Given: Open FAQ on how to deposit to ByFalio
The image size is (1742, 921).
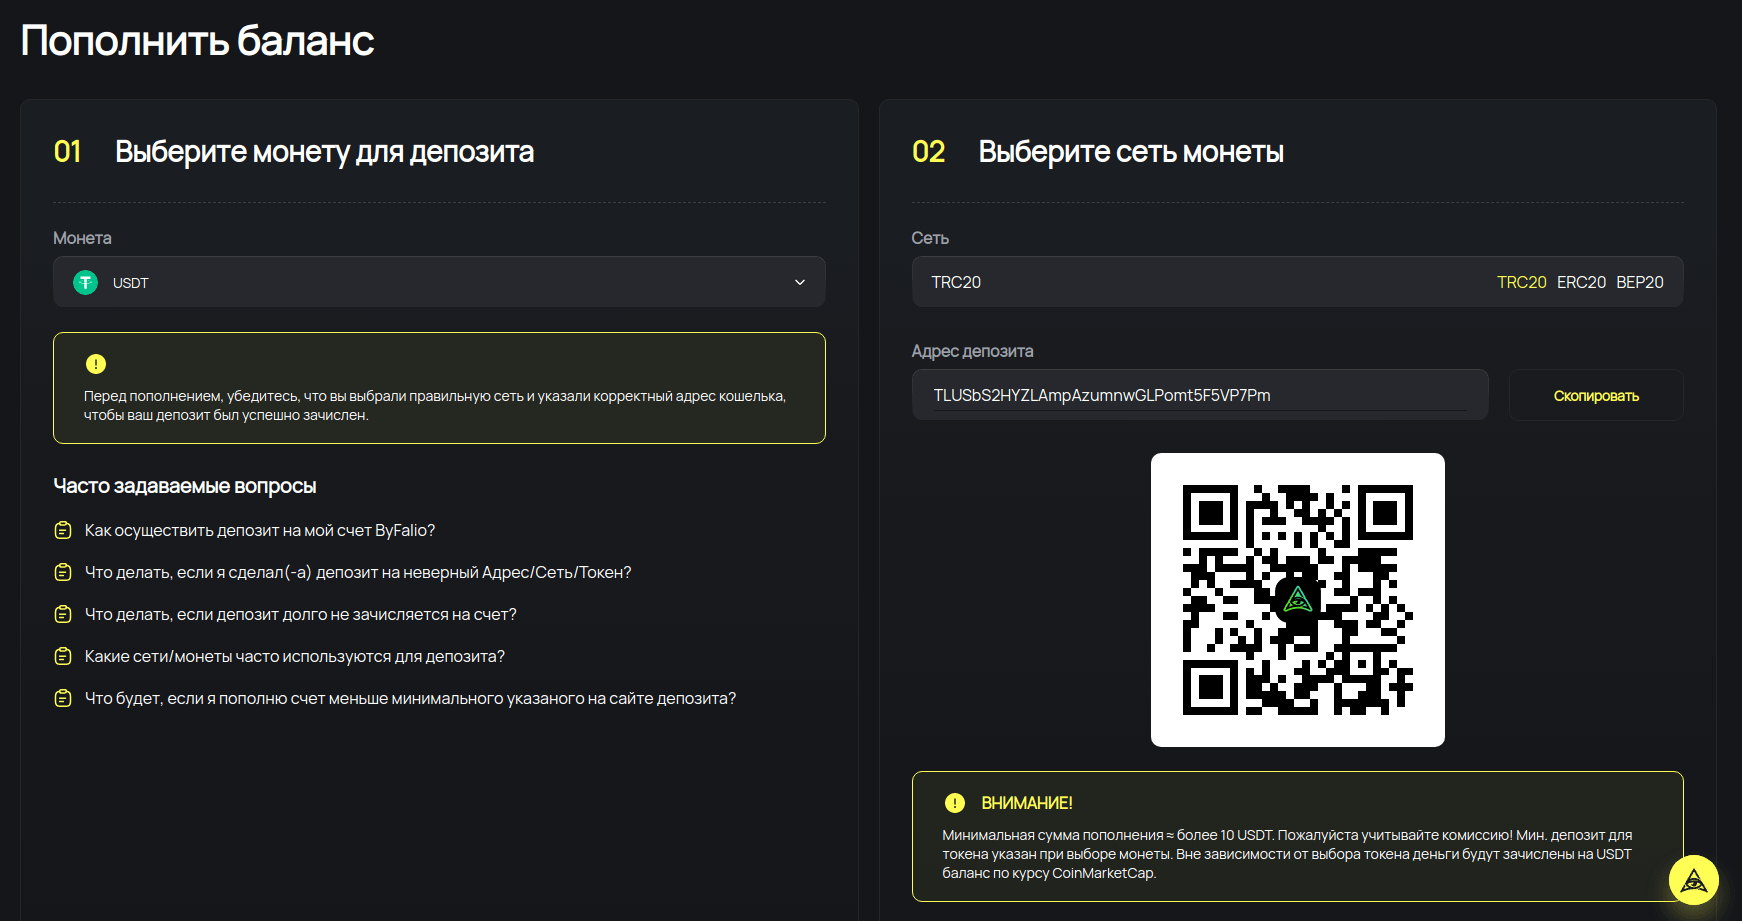Looking at the screenshot, I should coord(260,530).
